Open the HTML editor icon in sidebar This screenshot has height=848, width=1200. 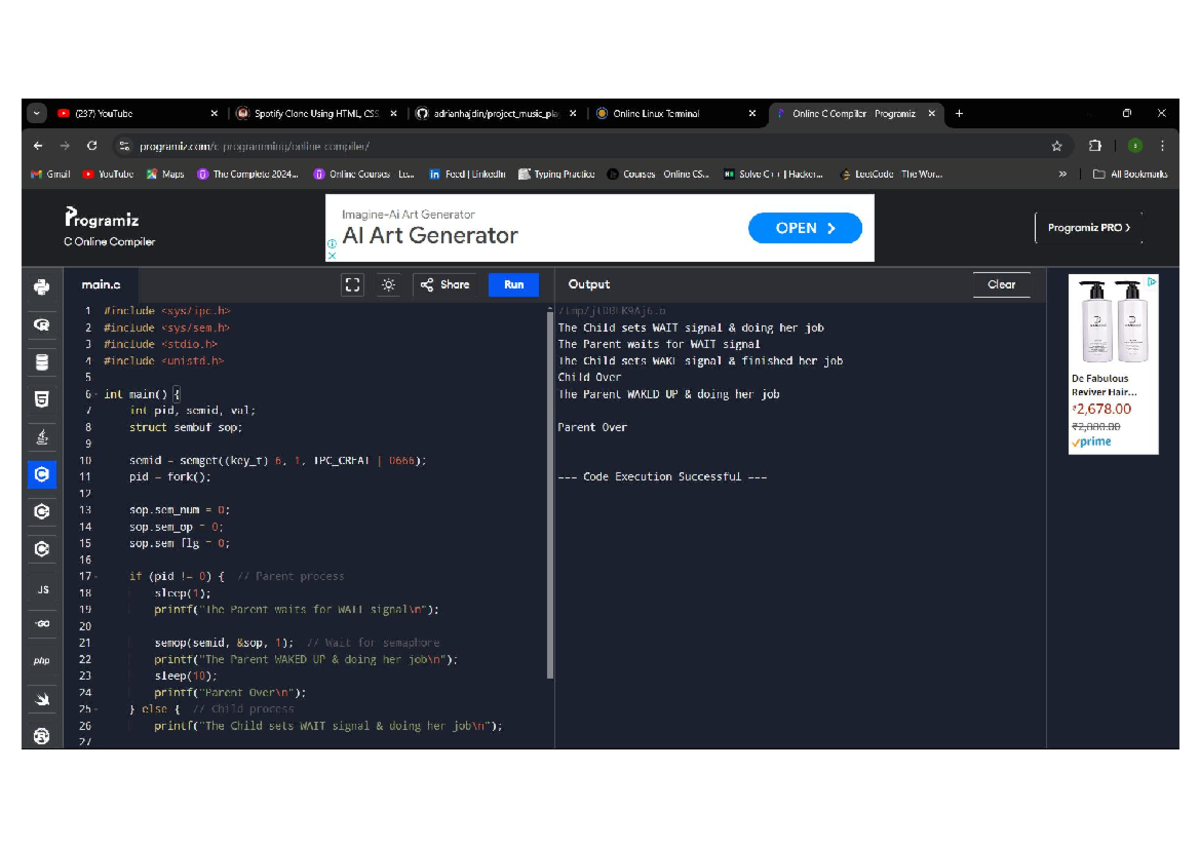tap(41, 400)
